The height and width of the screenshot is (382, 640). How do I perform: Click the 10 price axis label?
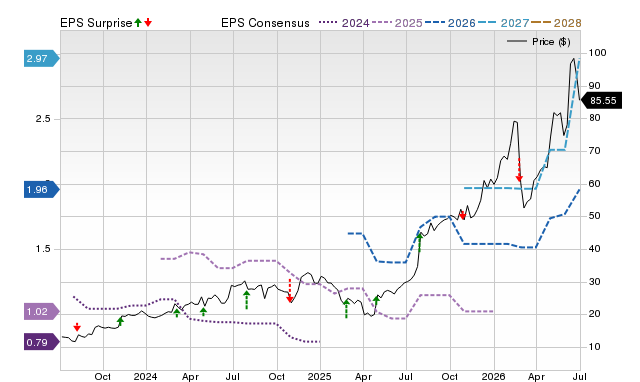(x=594, y=346)
